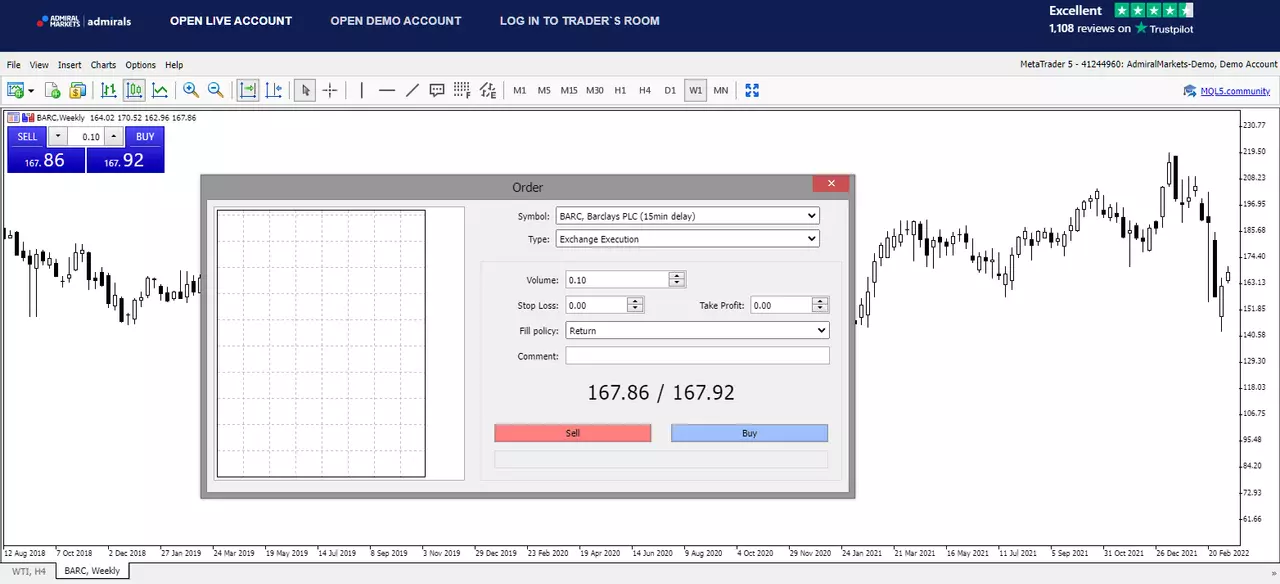Select the BARC, Weekly chart tab
1280x584 pixels.
click(92, 571)
